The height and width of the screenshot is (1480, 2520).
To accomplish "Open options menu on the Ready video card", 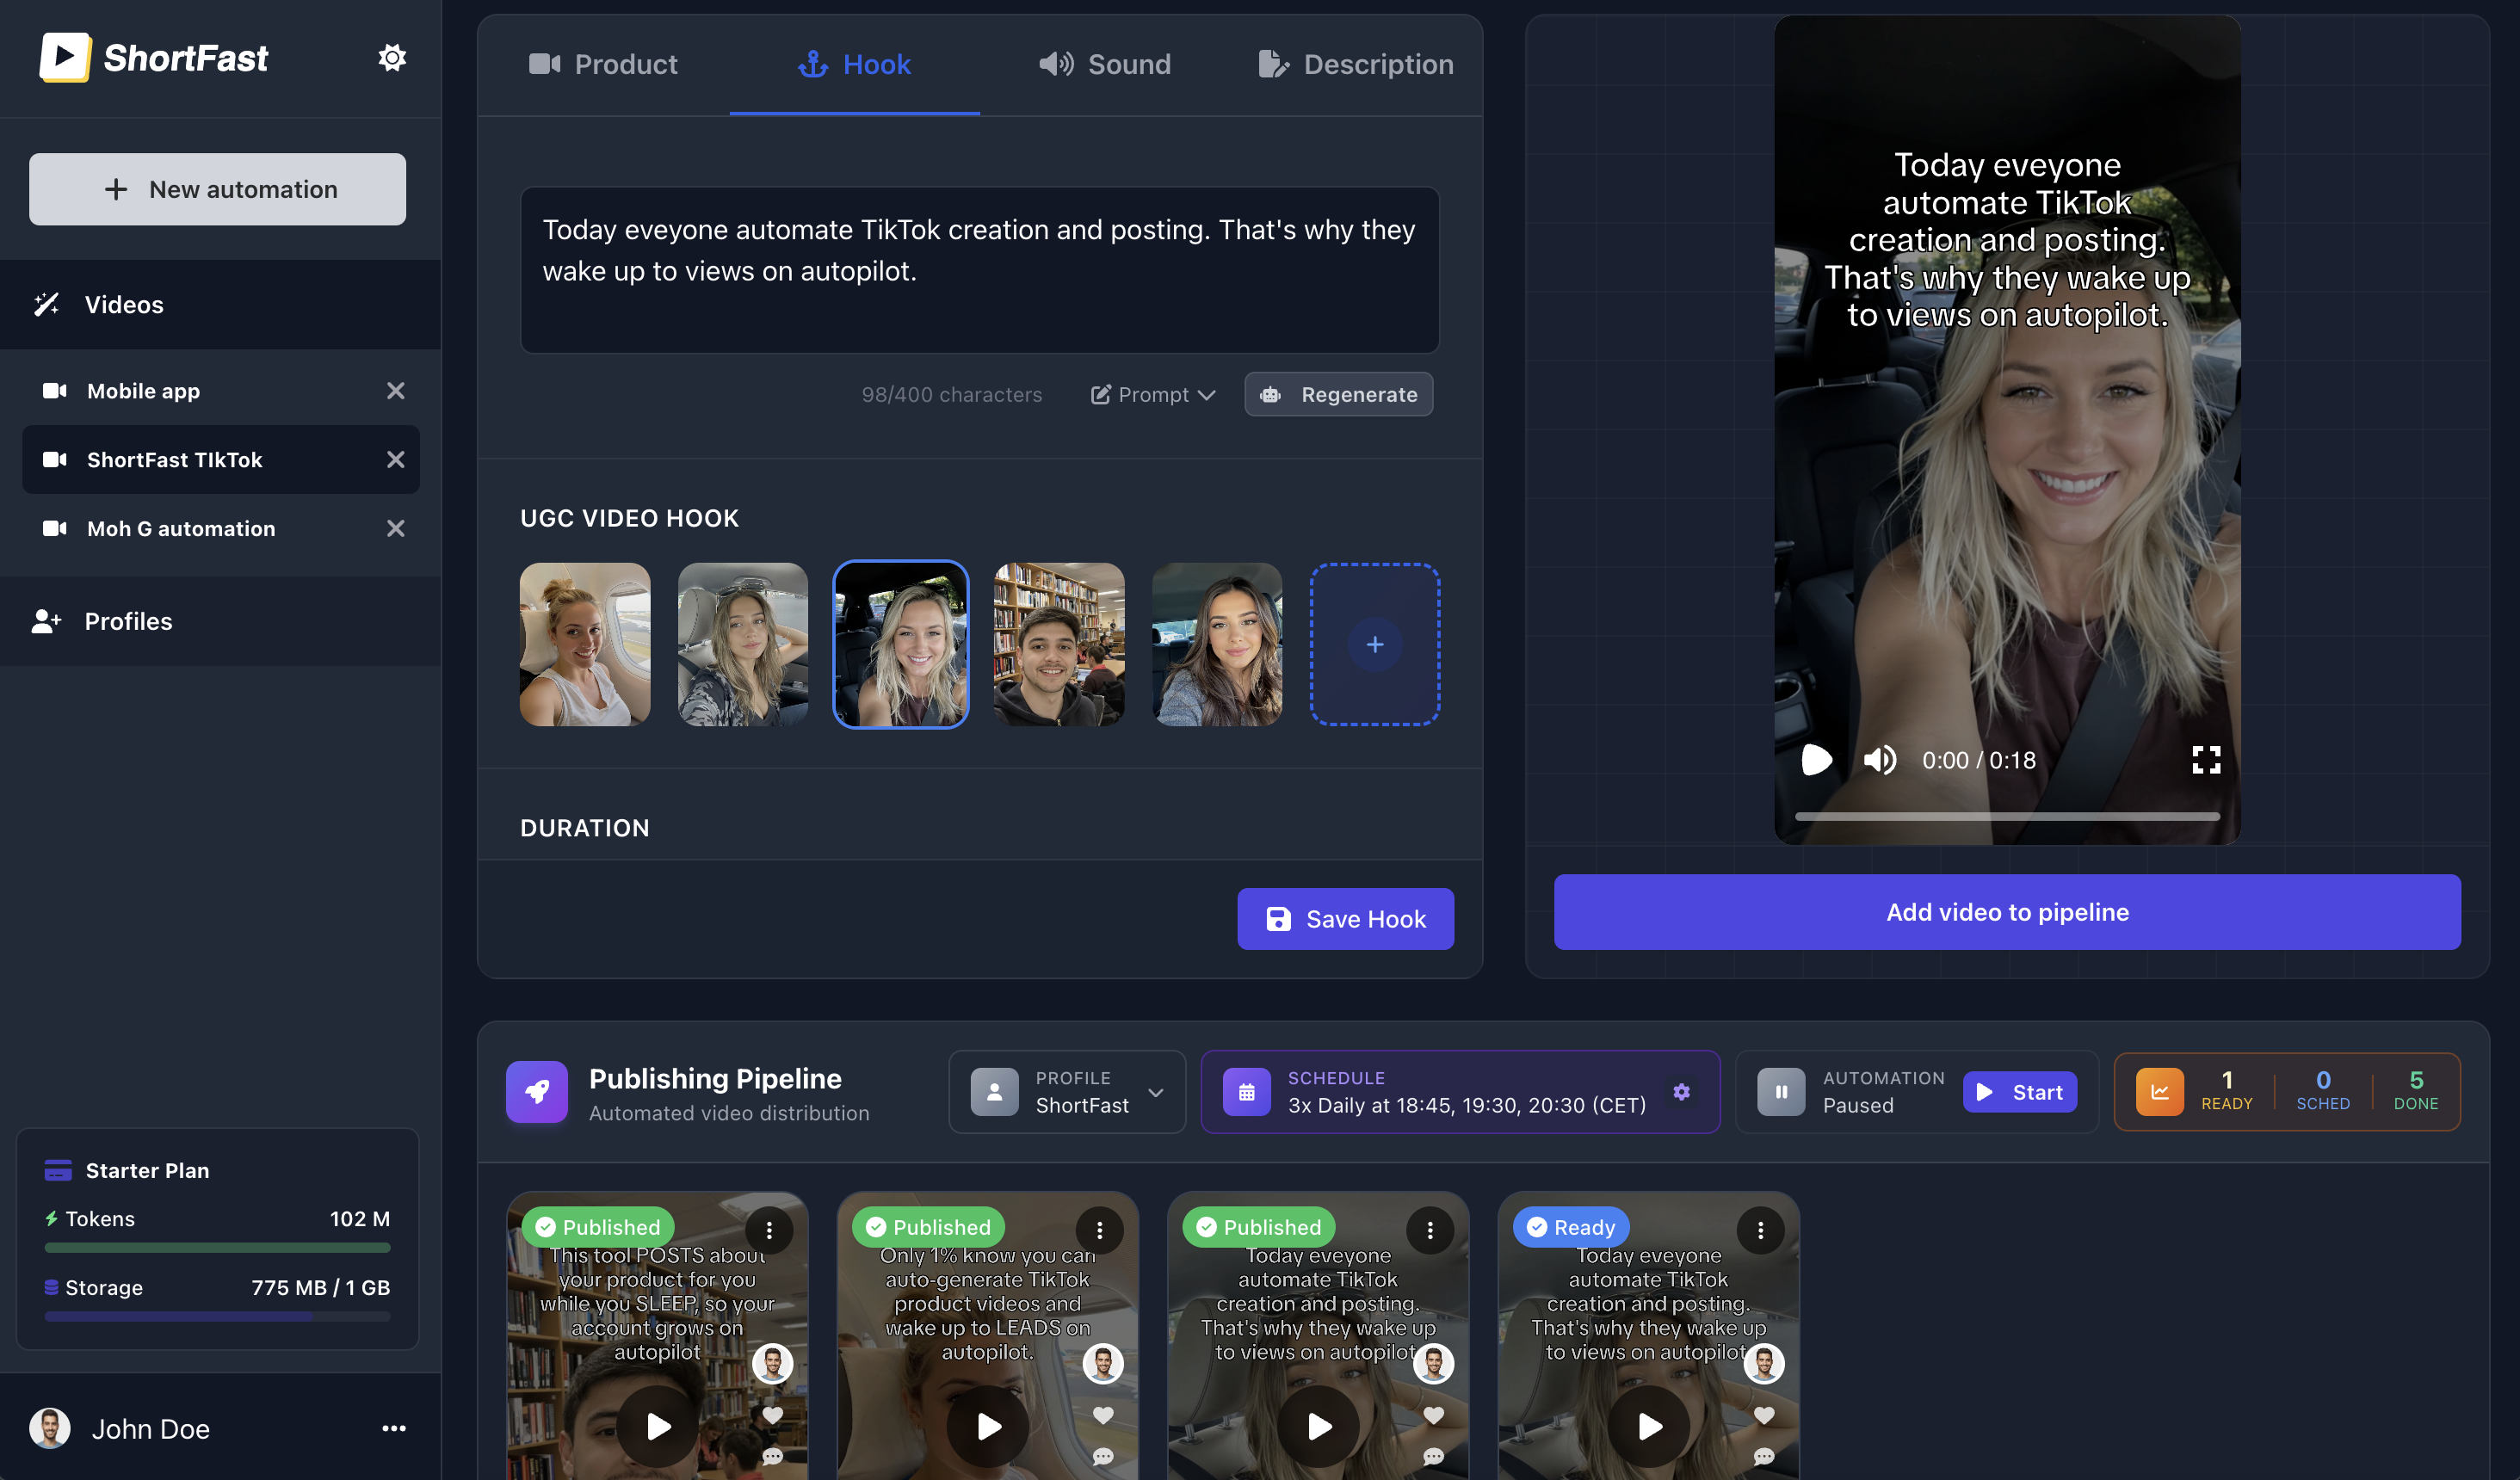I will tap(1760, 1231).
